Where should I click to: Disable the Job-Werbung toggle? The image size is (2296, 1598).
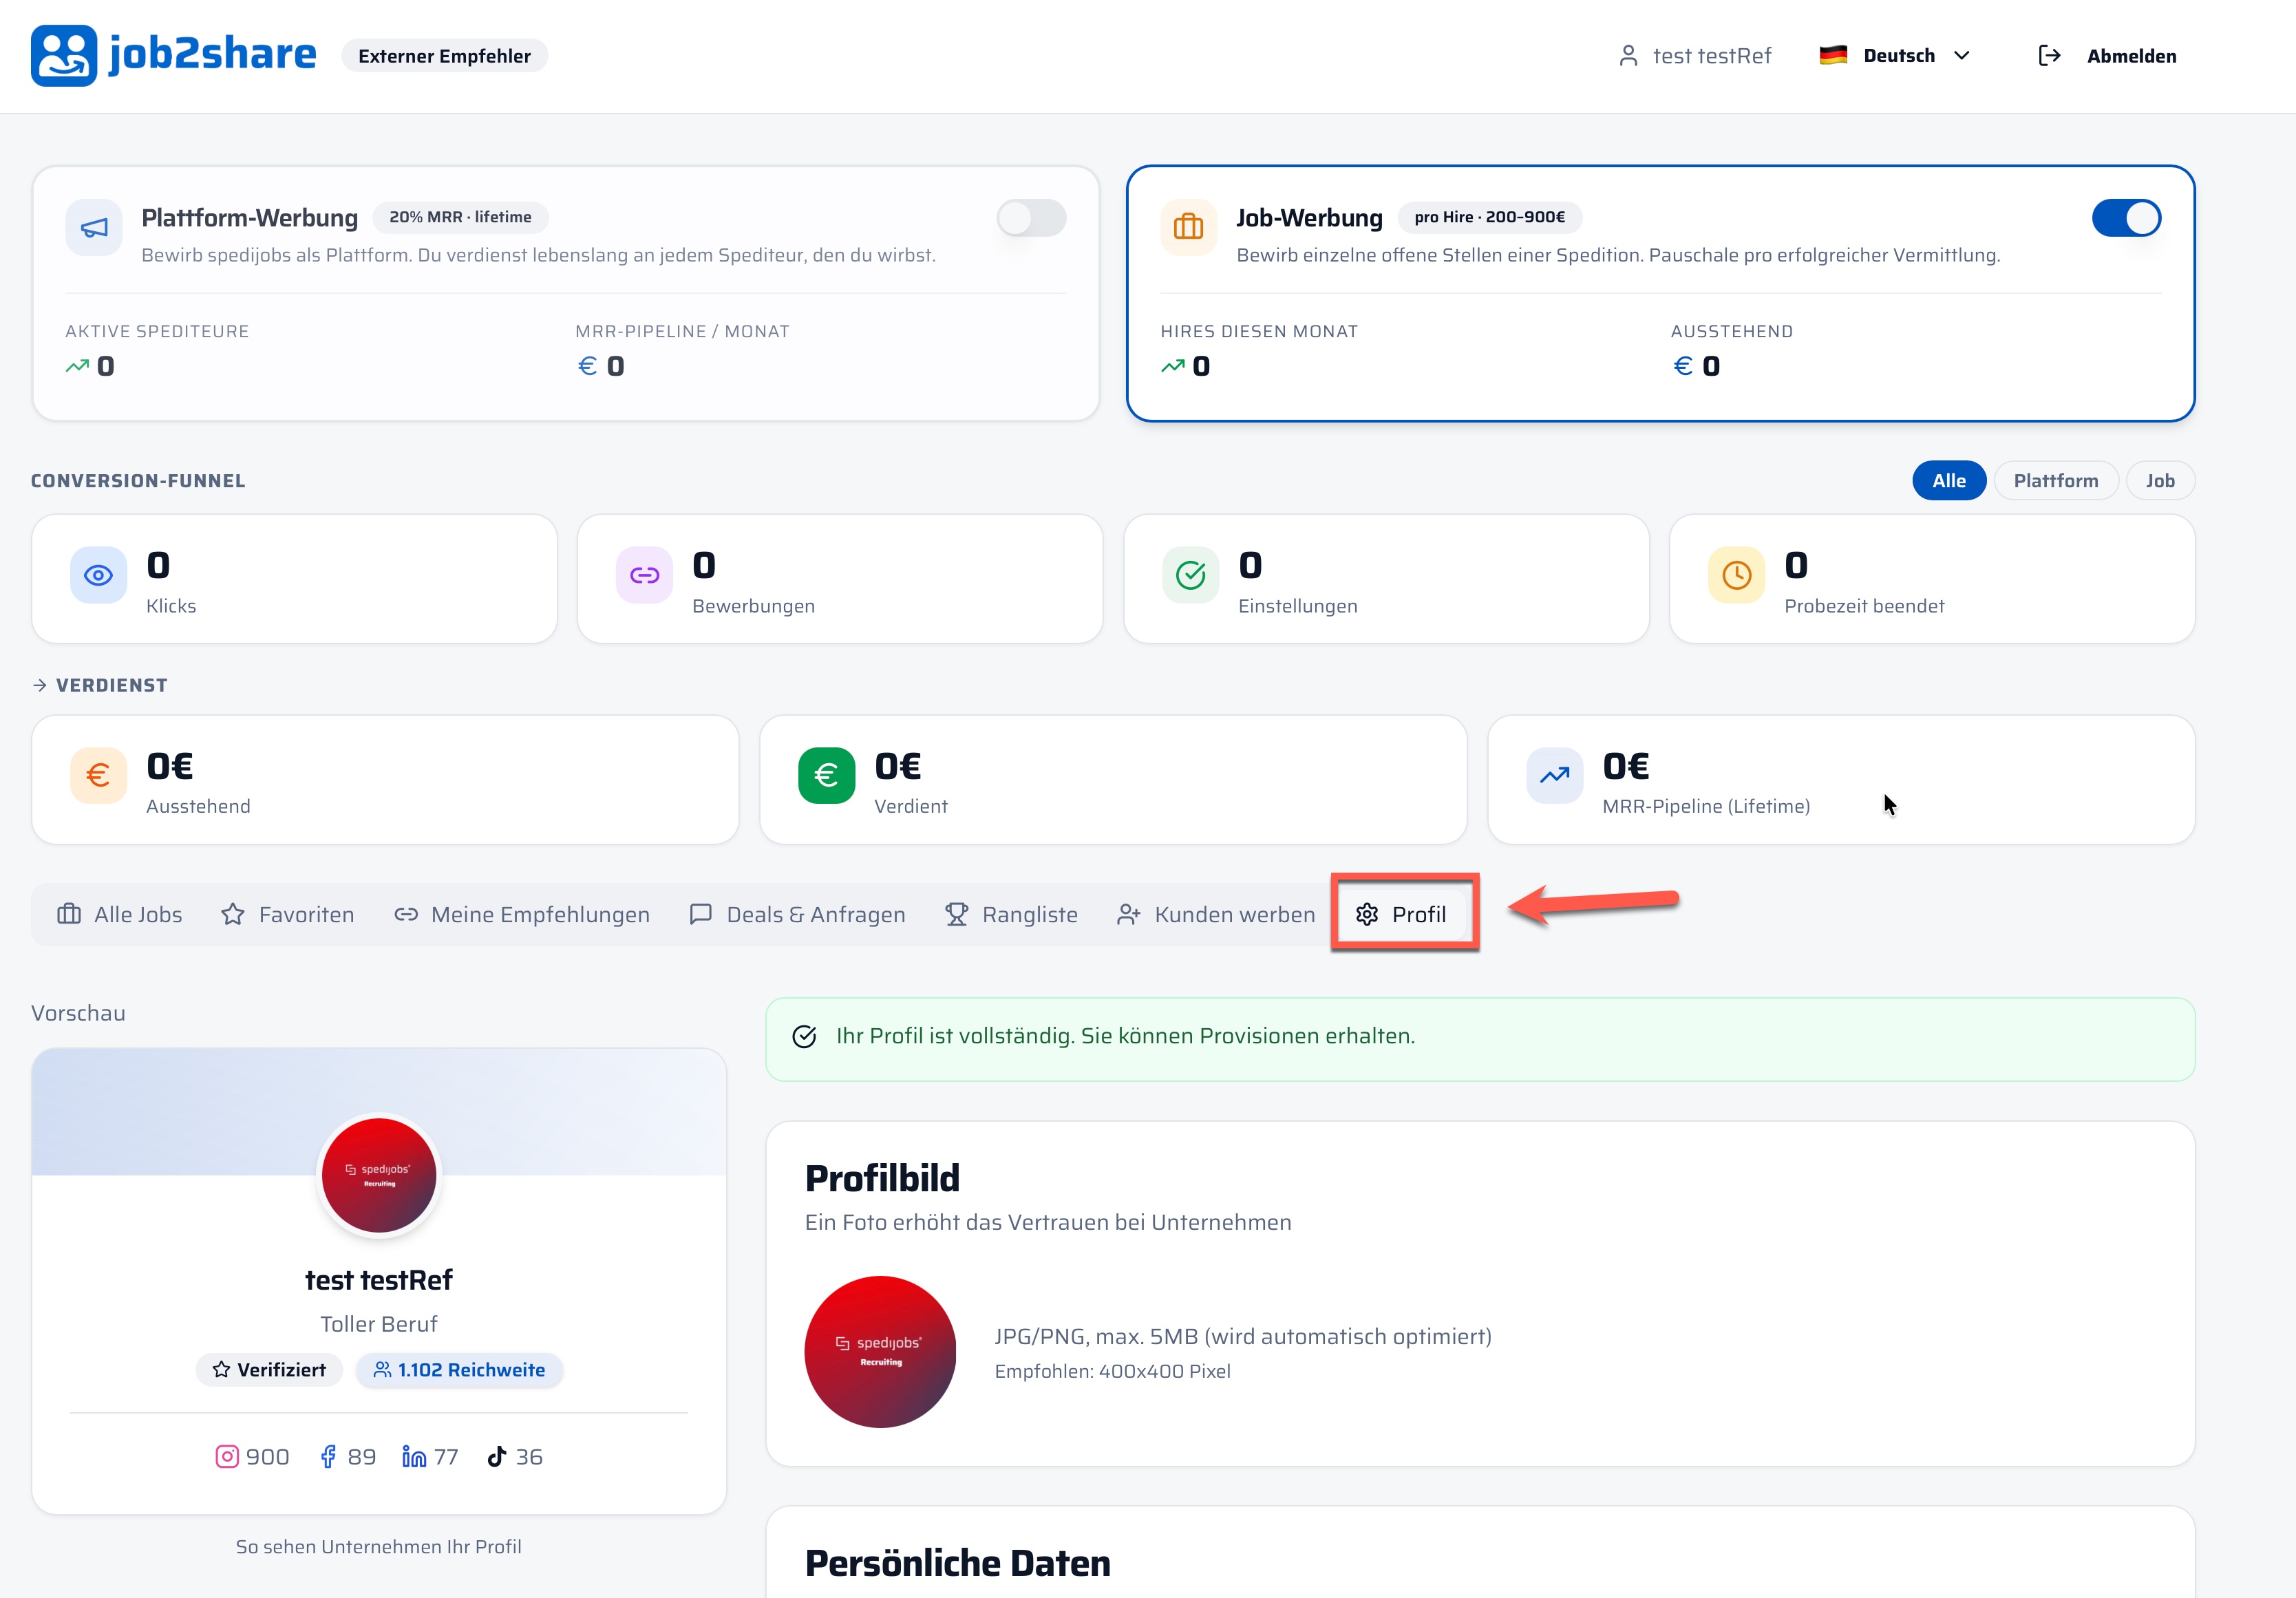[x=2126, y=218]
